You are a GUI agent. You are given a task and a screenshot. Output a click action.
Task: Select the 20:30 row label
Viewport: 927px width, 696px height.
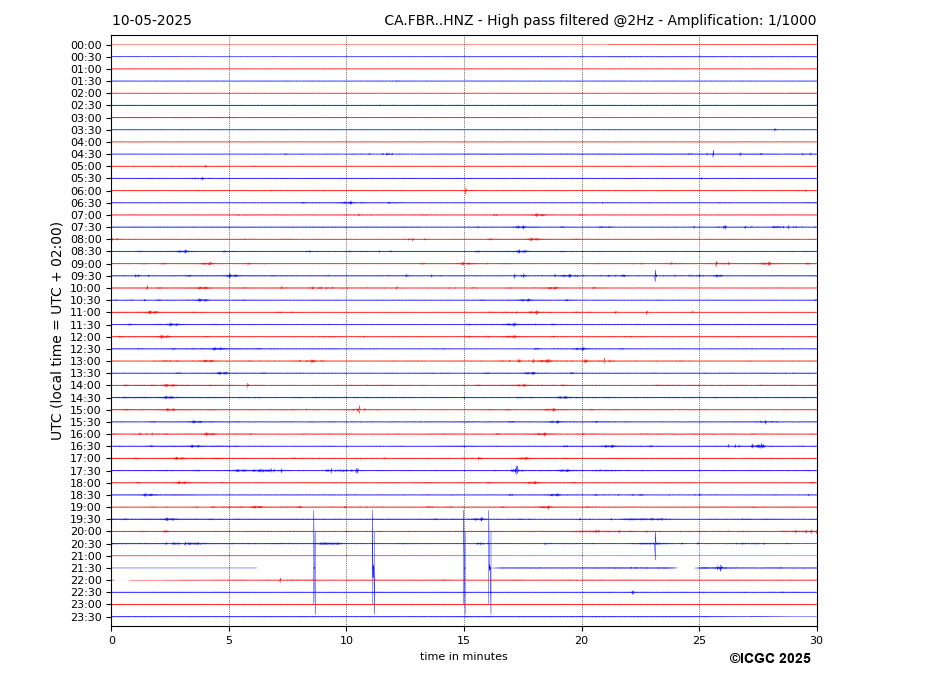86,544
